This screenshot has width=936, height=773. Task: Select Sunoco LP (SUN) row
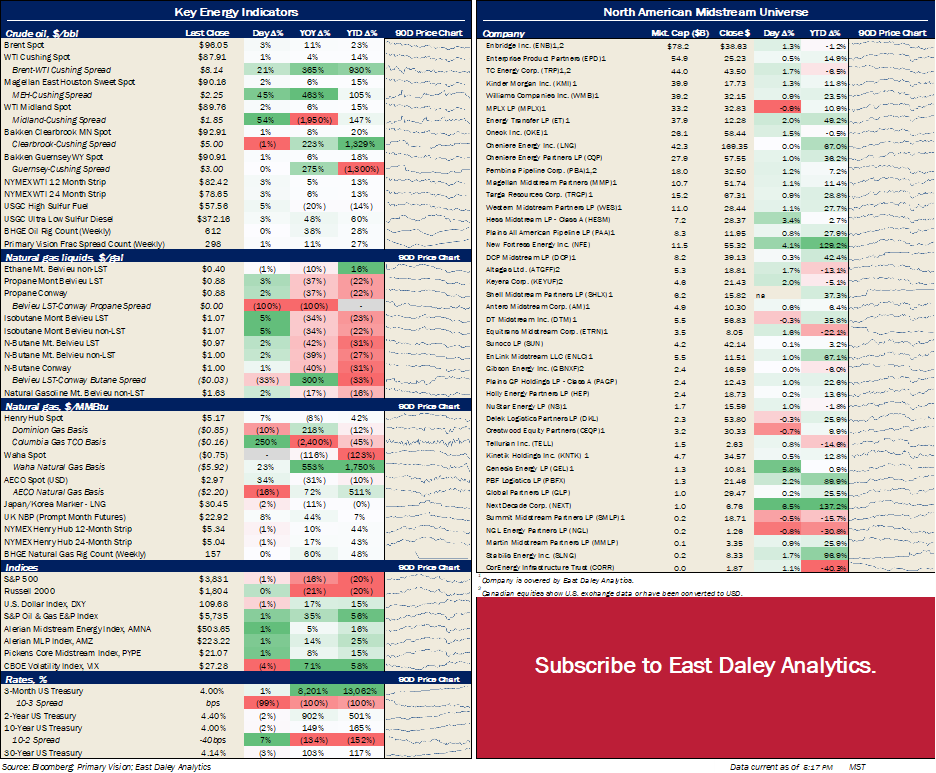click(x=663, y=344)
